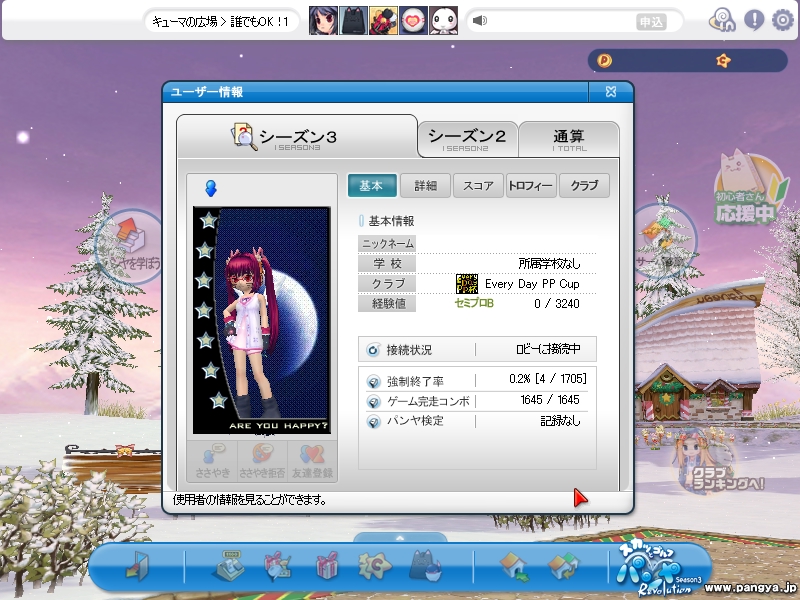The image size is (800, 600).
Task: Click the cookie star C currency icon
Action: pos(723,61)
